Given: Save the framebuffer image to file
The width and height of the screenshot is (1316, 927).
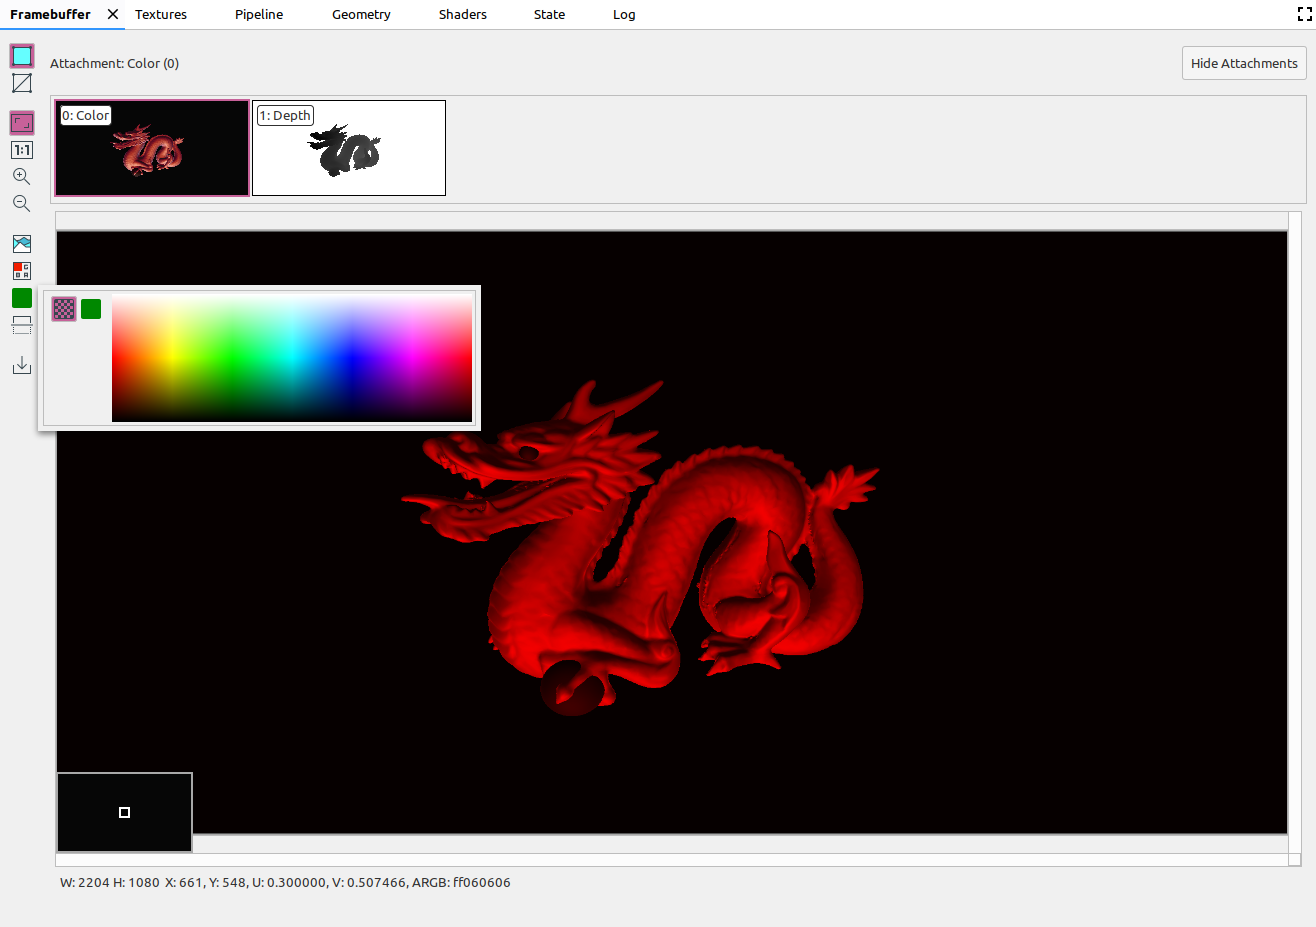Looking at the screenshot, I should pos(22,366).
